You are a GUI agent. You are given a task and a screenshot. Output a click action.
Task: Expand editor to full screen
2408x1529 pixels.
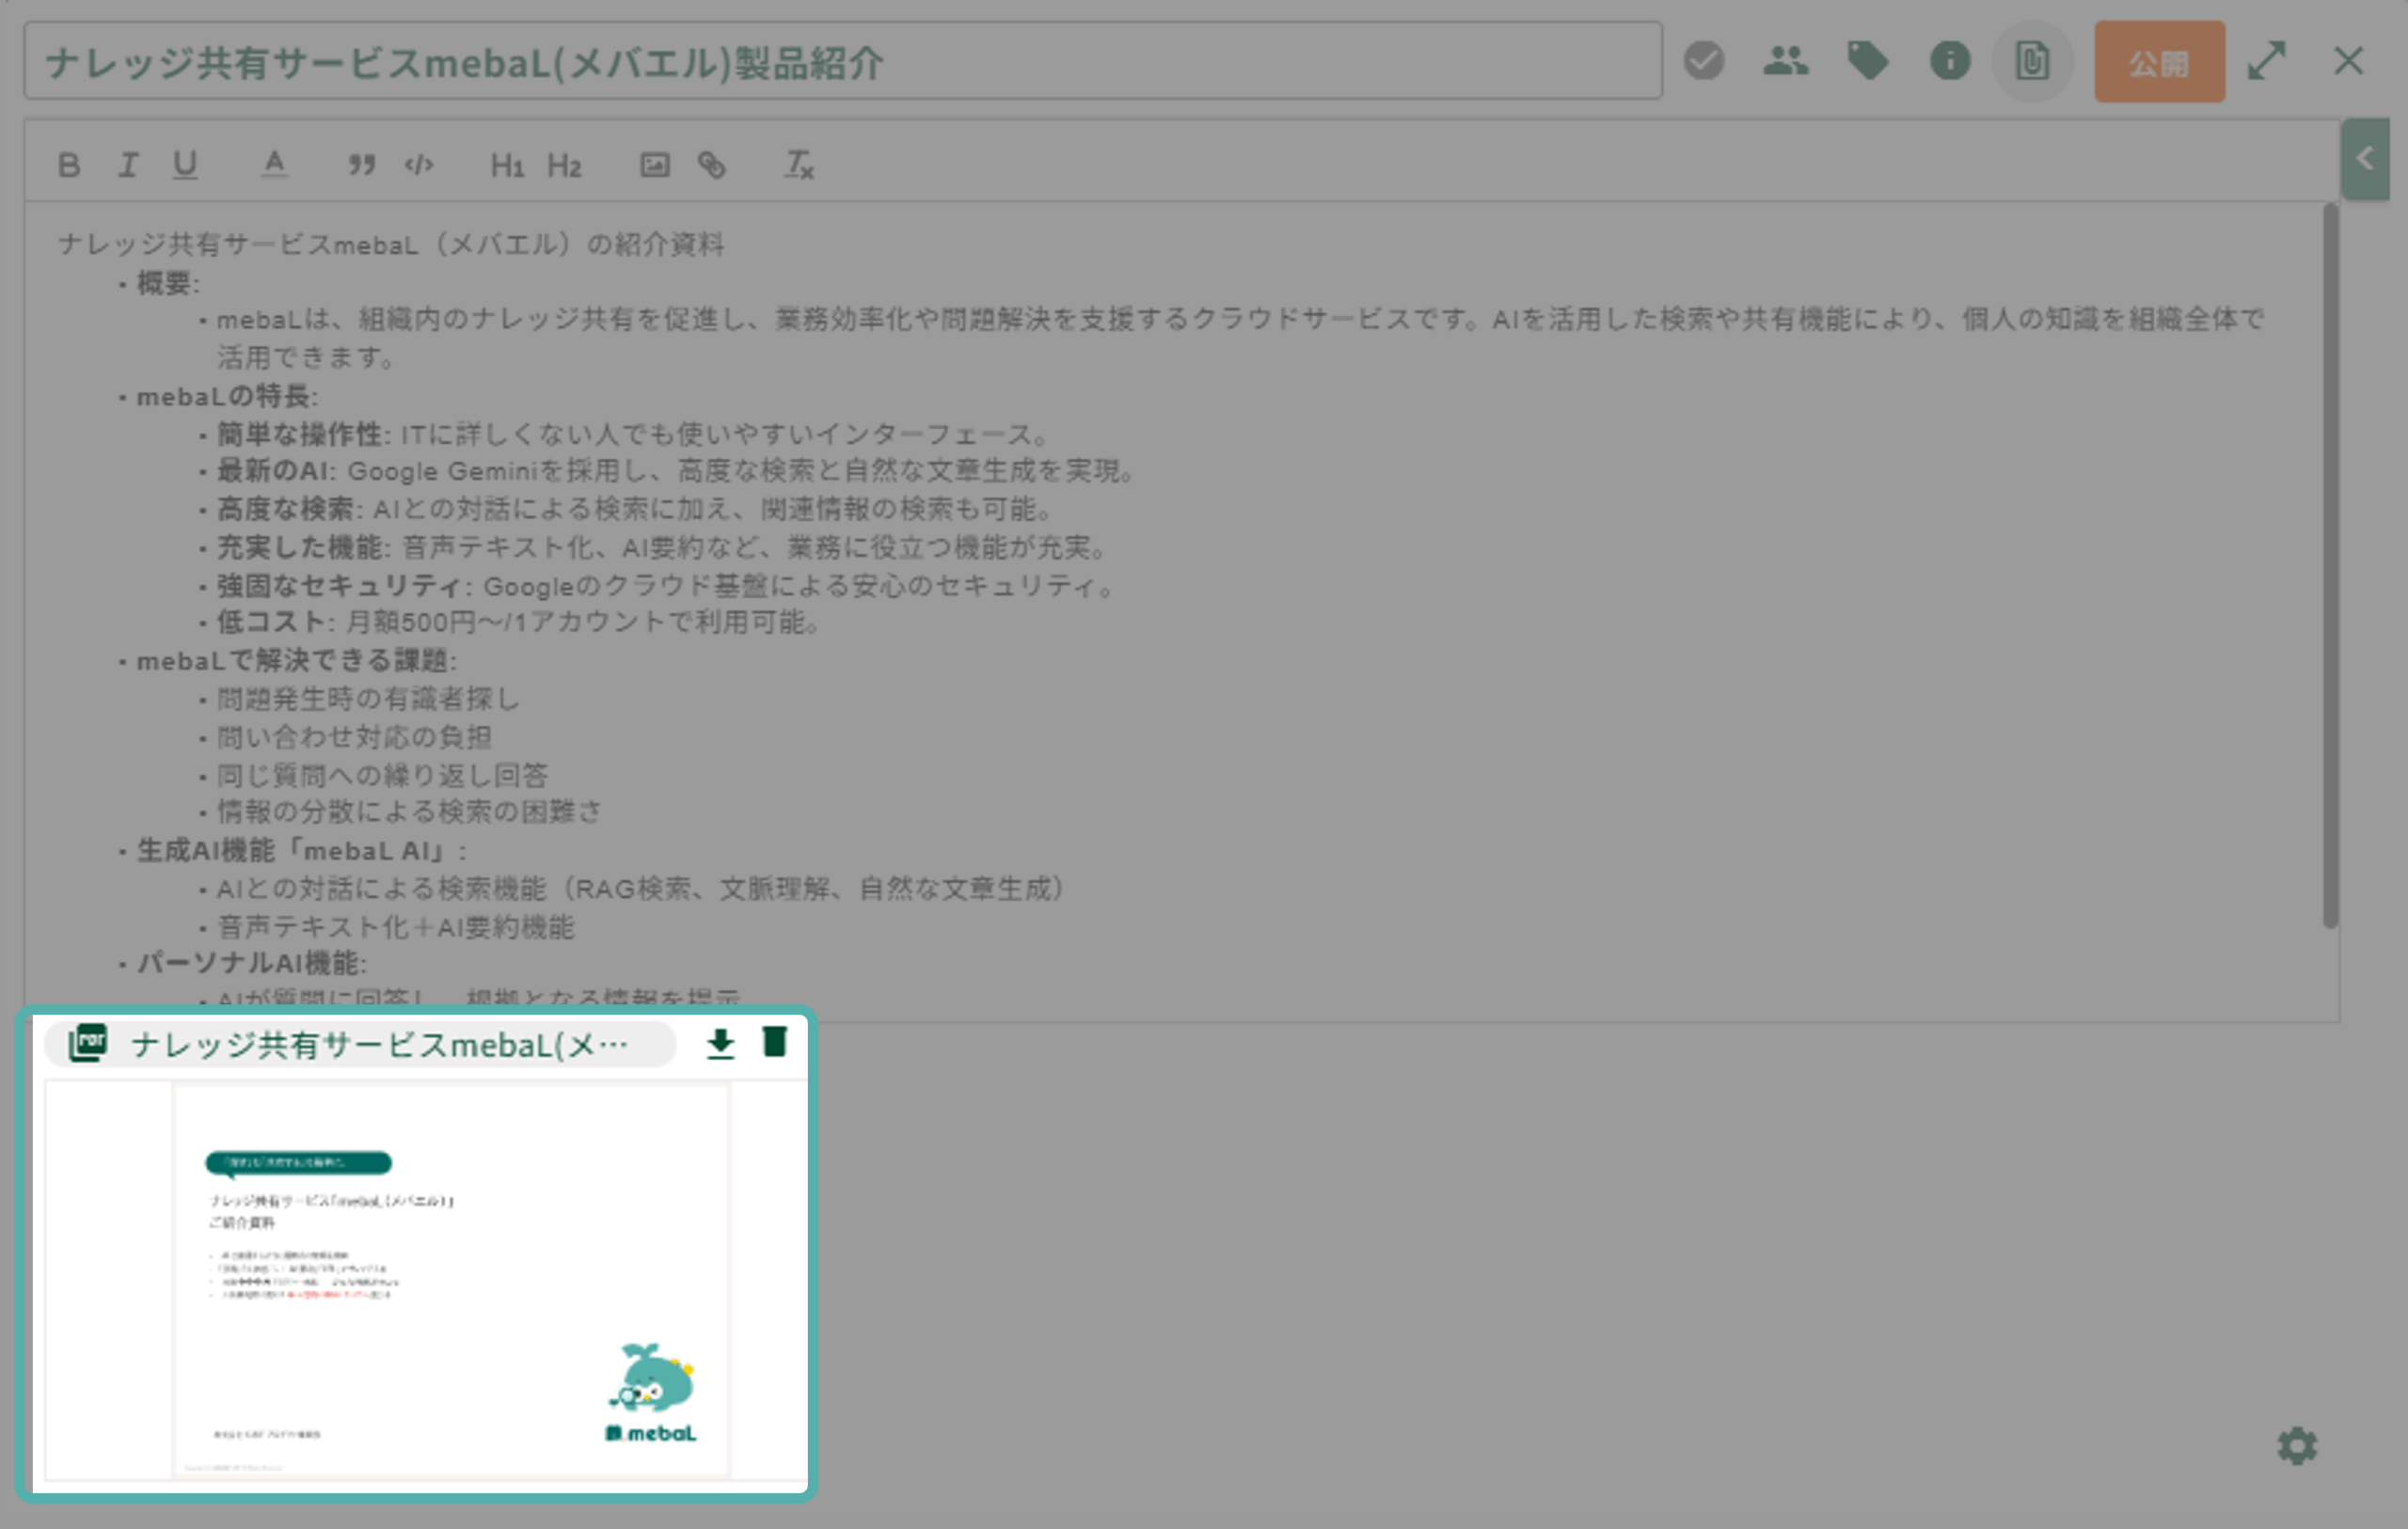coord(2267,61)
